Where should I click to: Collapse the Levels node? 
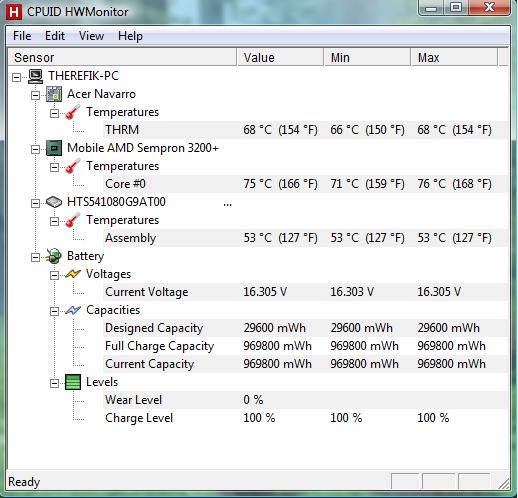tap(54, 384)
